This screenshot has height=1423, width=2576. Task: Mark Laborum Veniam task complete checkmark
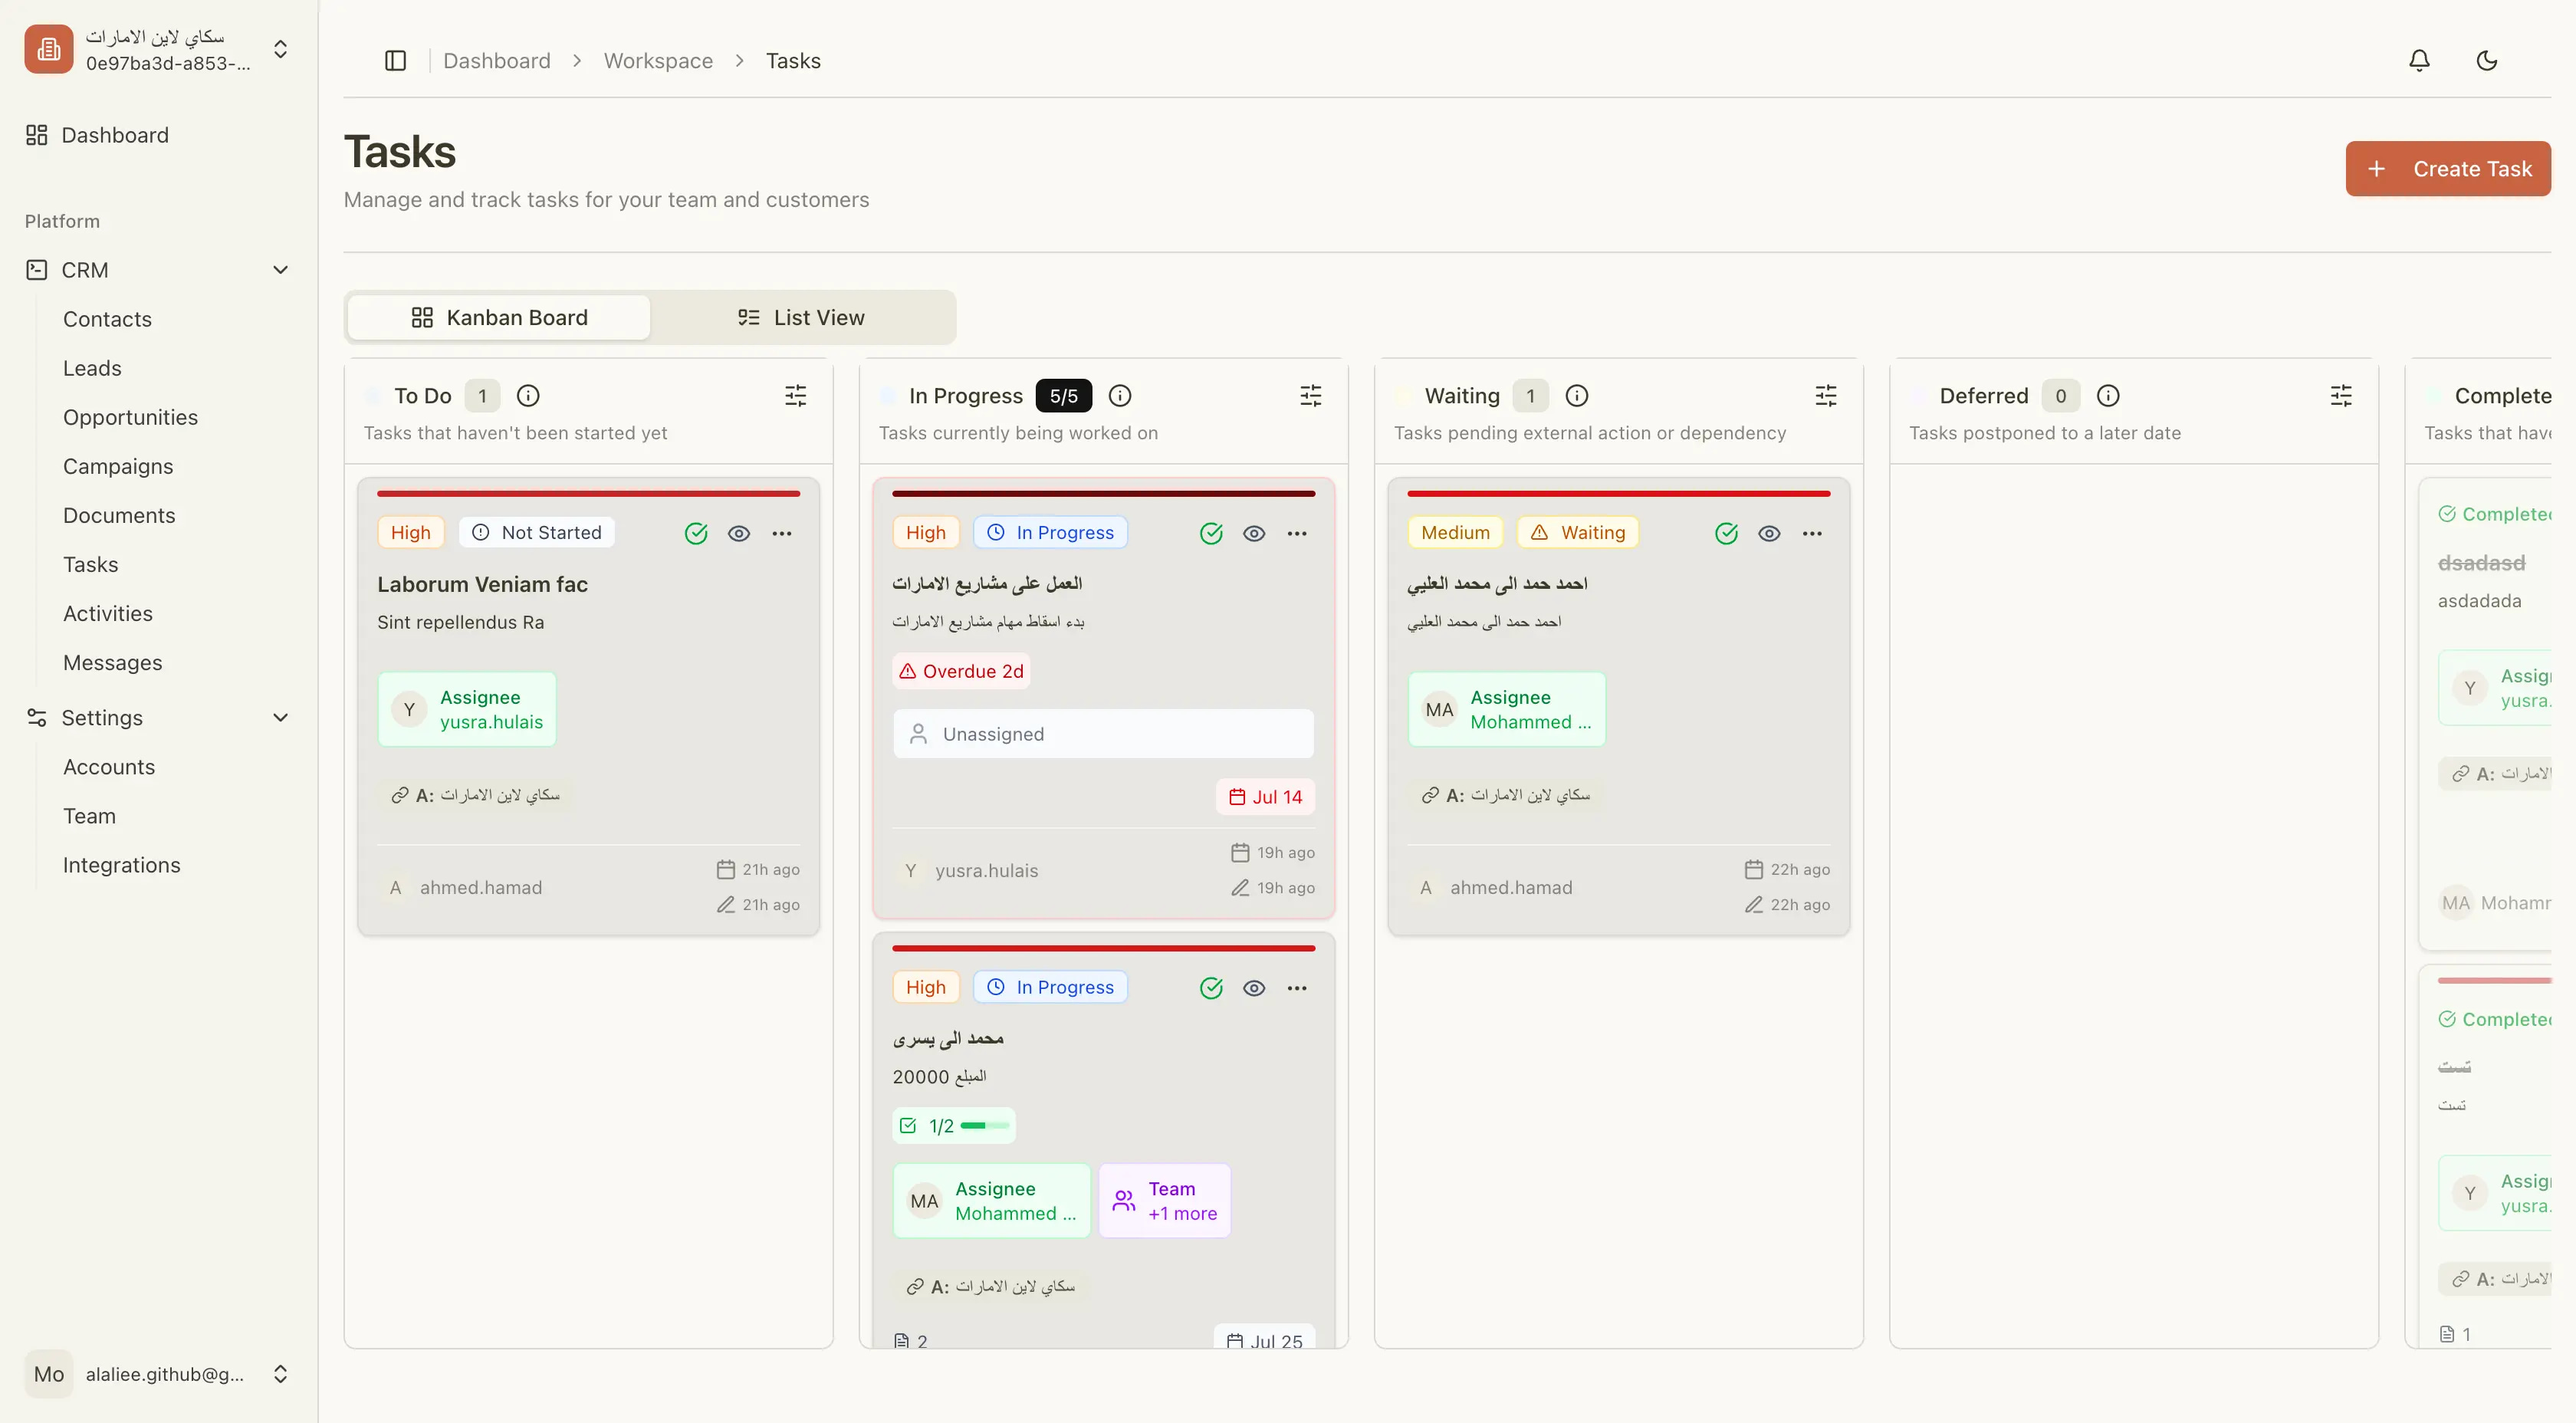coord(696,534)
